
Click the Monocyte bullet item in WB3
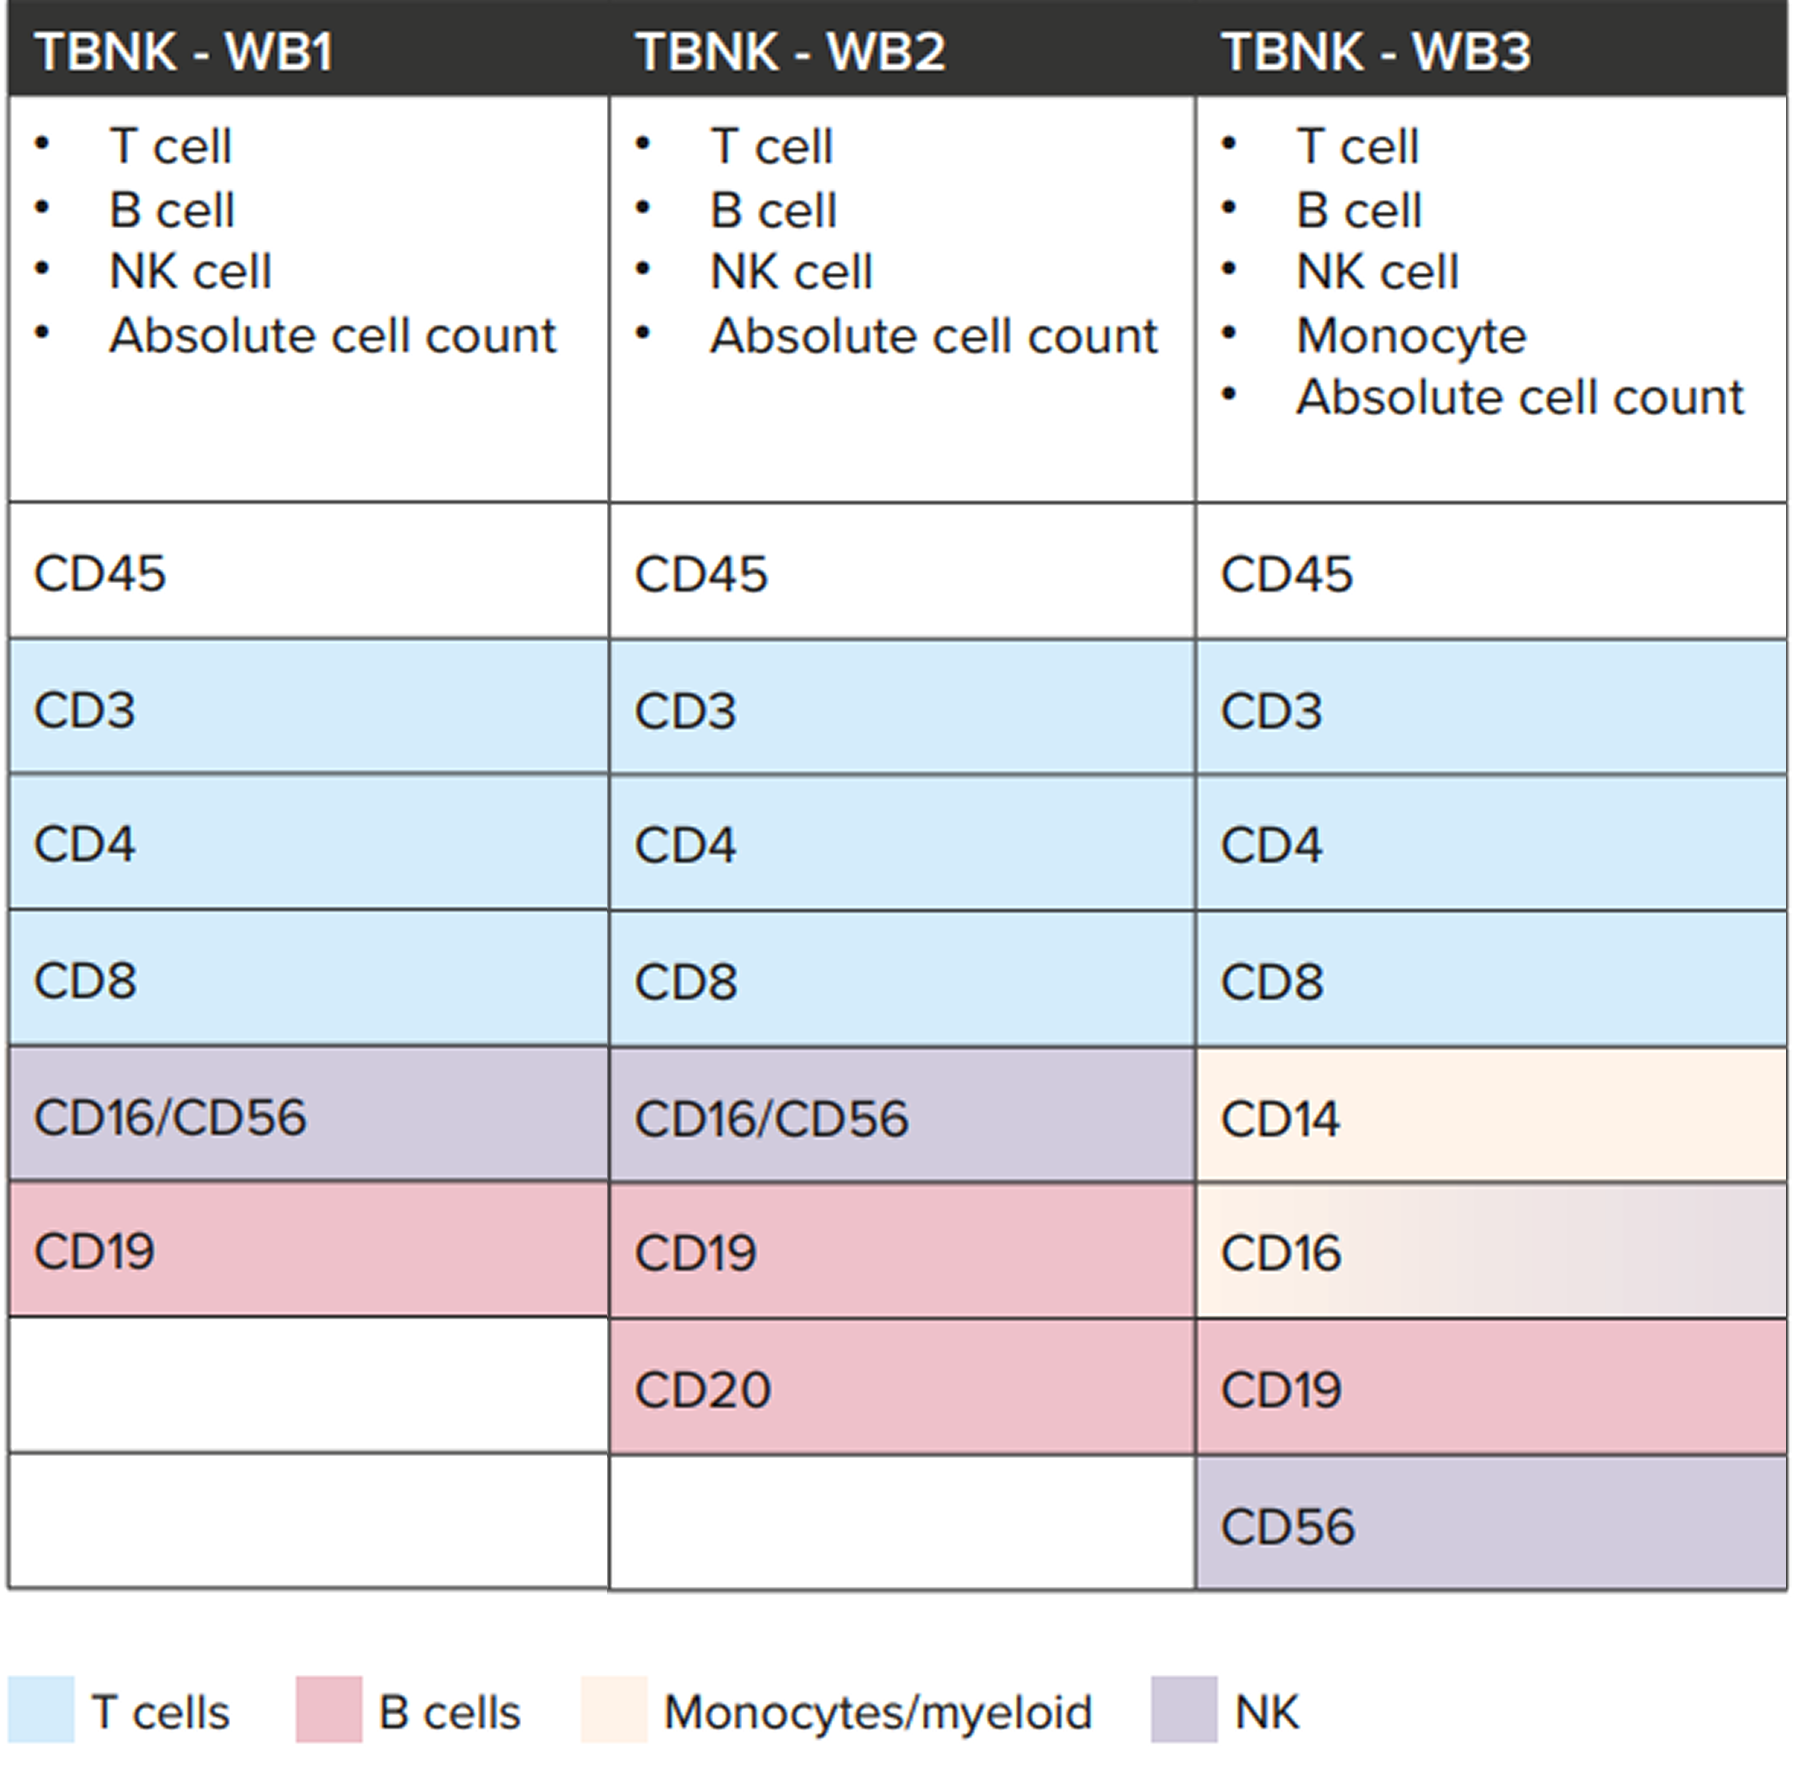1411,337
